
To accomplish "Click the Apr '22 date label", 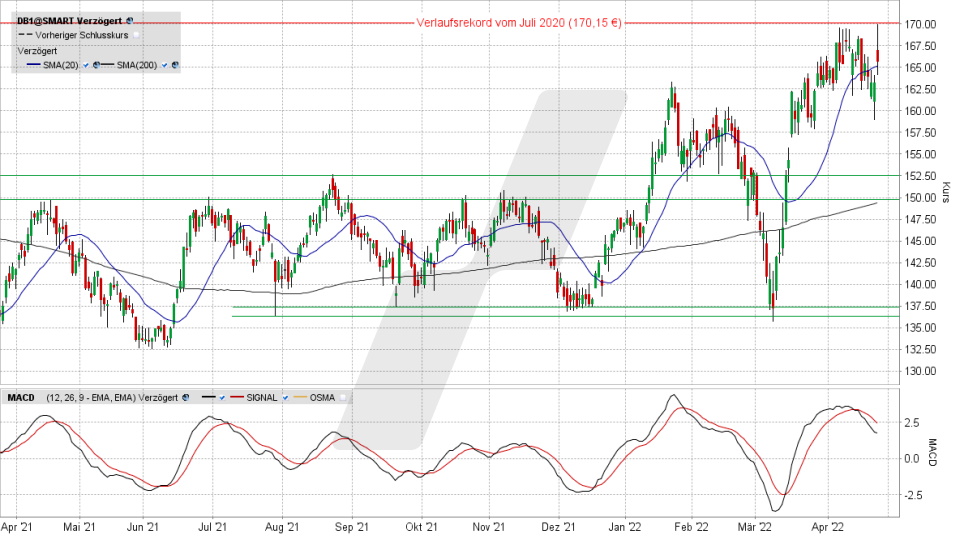I will [828, 527].
